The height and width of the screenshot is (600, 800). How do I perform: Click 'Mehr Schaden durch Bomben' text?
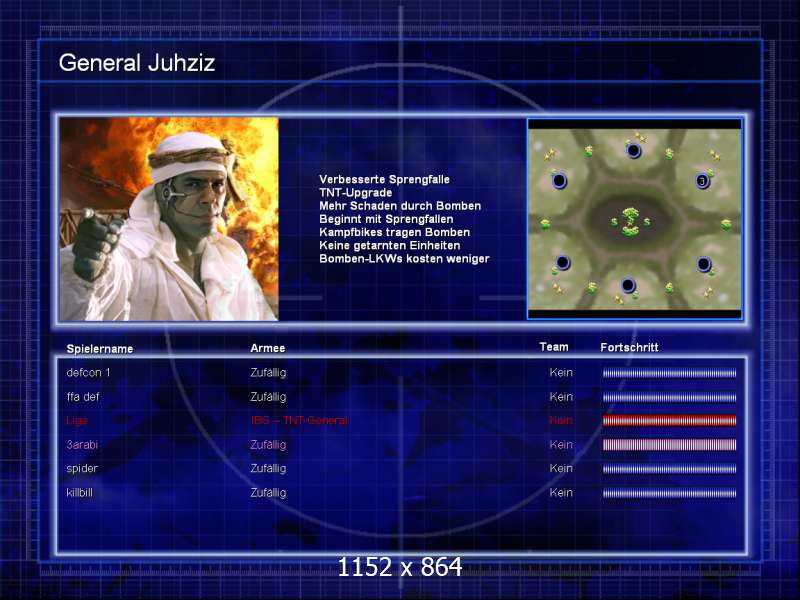point(400,206)
